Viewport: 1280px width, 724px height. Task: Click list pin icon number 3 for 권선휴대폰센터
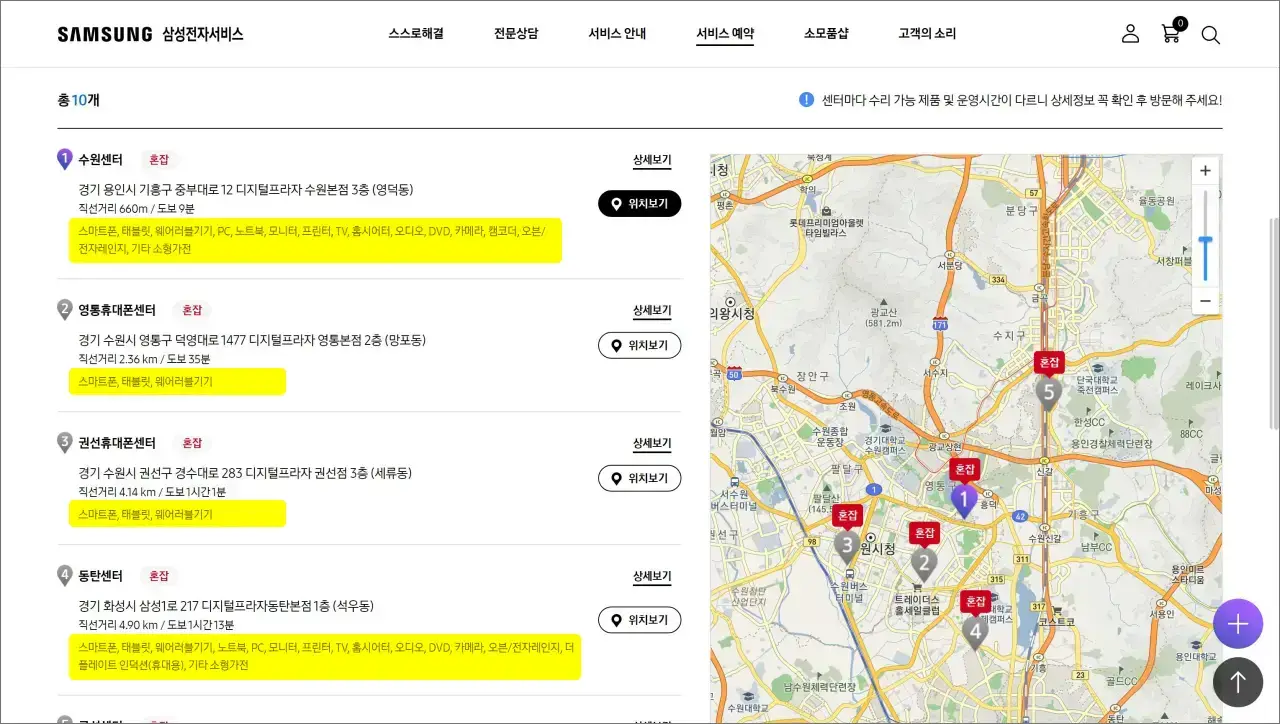click(x=65, y=443)
